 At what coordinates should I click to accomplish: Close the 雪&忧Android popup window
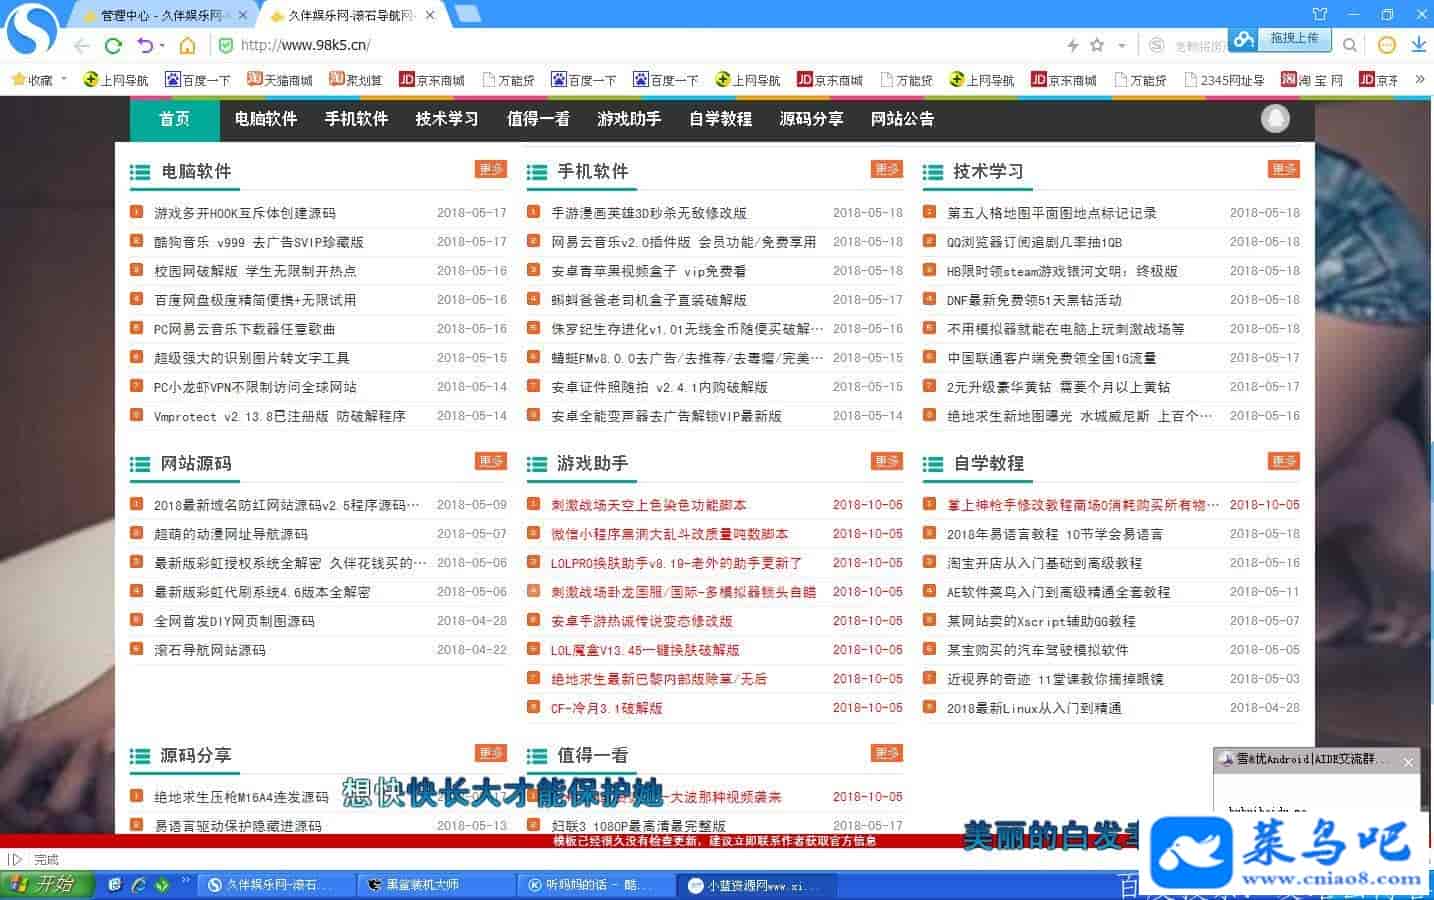pos(1408,762)
